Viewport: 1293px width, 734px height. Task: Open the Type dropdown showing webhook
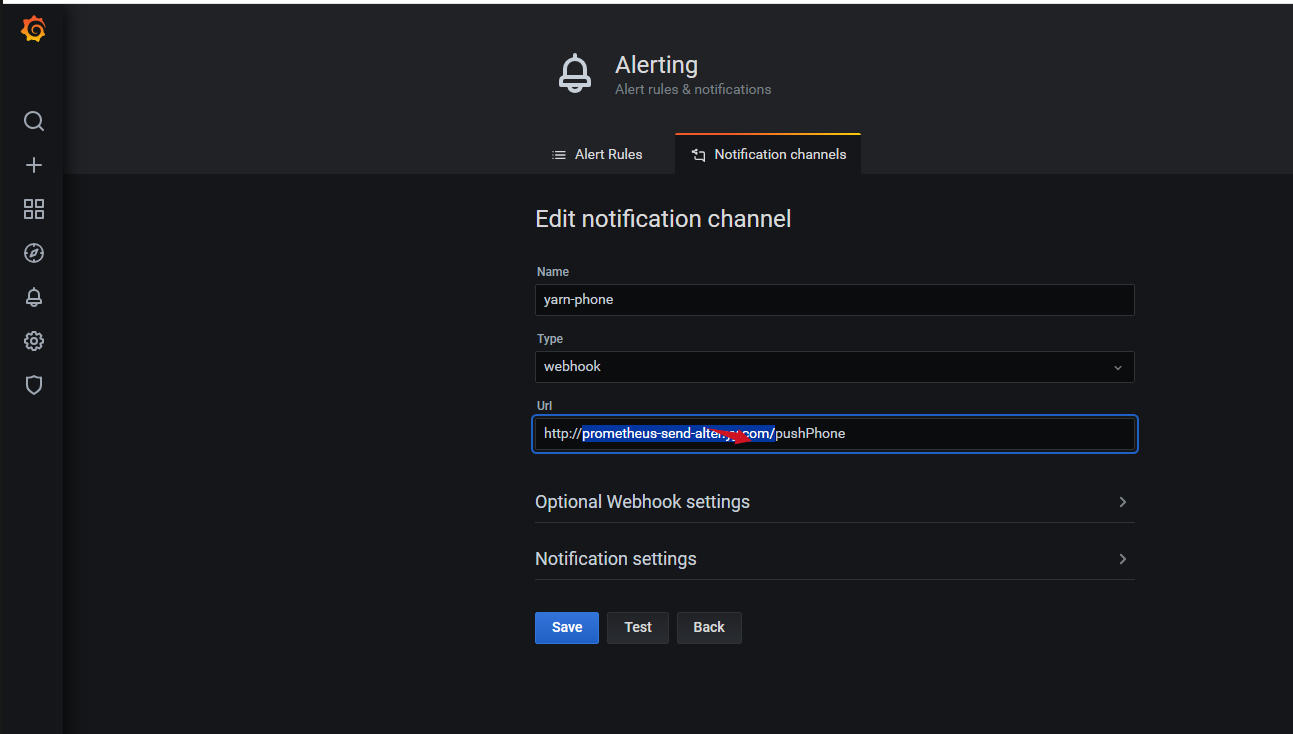tap(834, 367)
